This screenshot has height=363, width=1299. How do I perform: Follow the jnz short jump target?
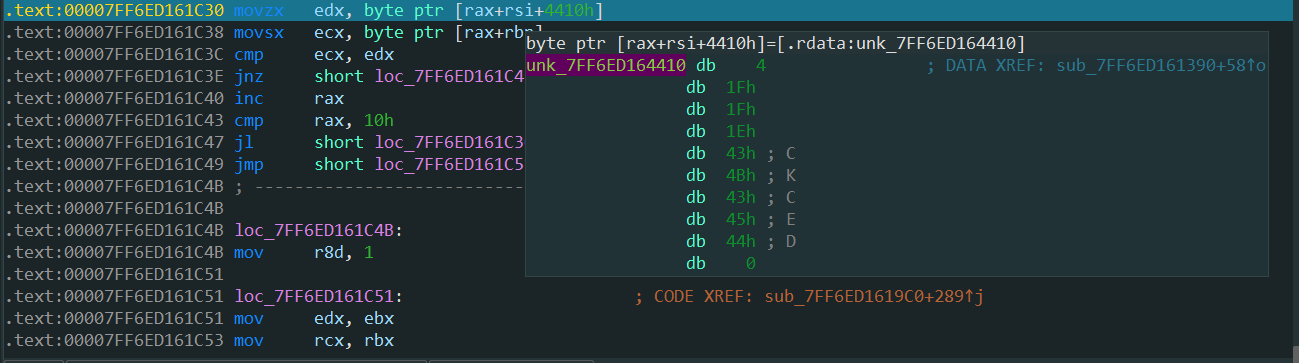tap(450, 76)
